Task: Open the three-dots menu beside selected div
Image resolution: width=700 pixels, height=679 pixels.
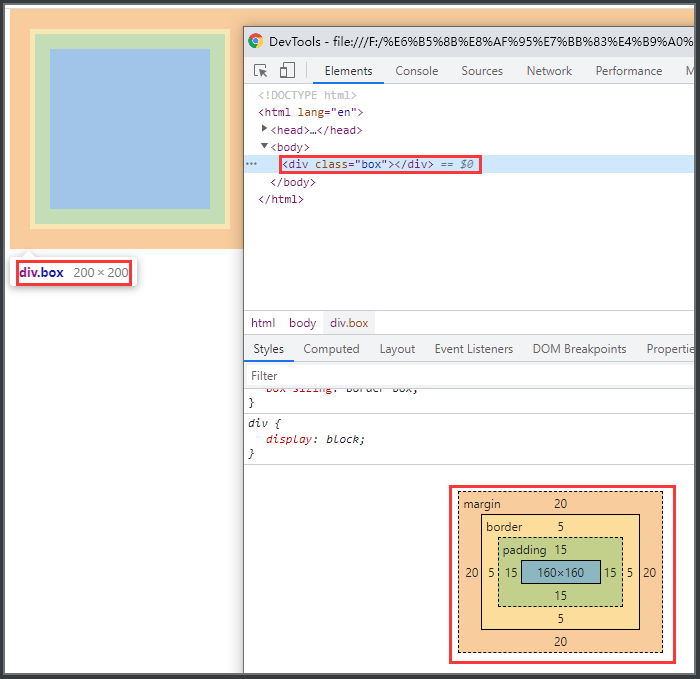Action: pos(251,164)
